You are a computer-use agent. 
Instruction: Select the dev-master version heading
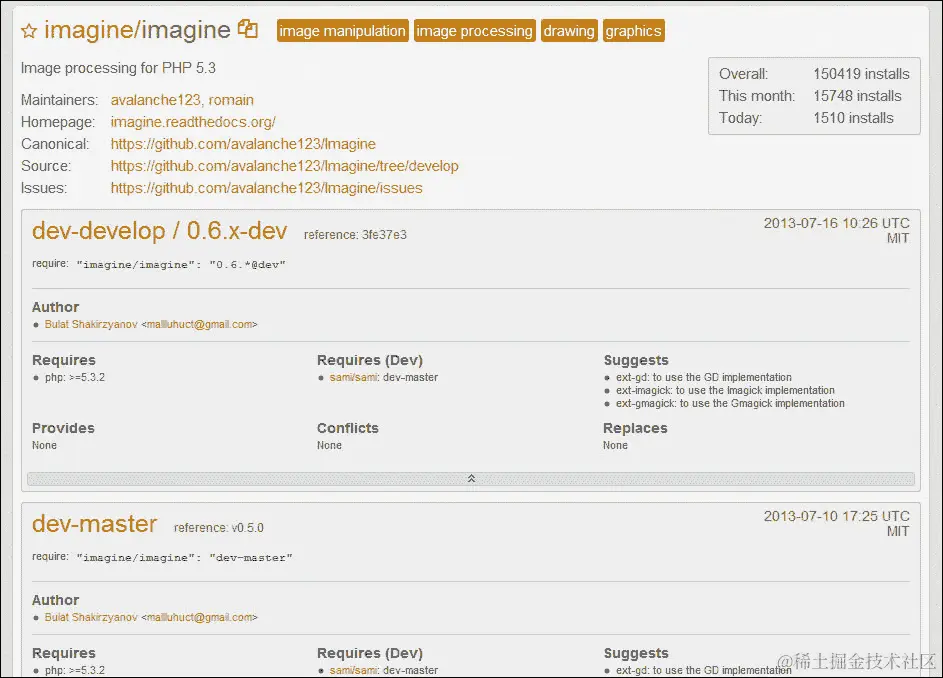[94, 524]
